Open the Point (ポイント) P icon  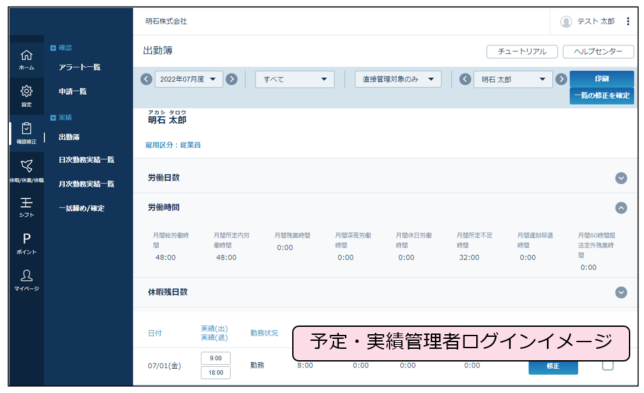tap(26, 243)
